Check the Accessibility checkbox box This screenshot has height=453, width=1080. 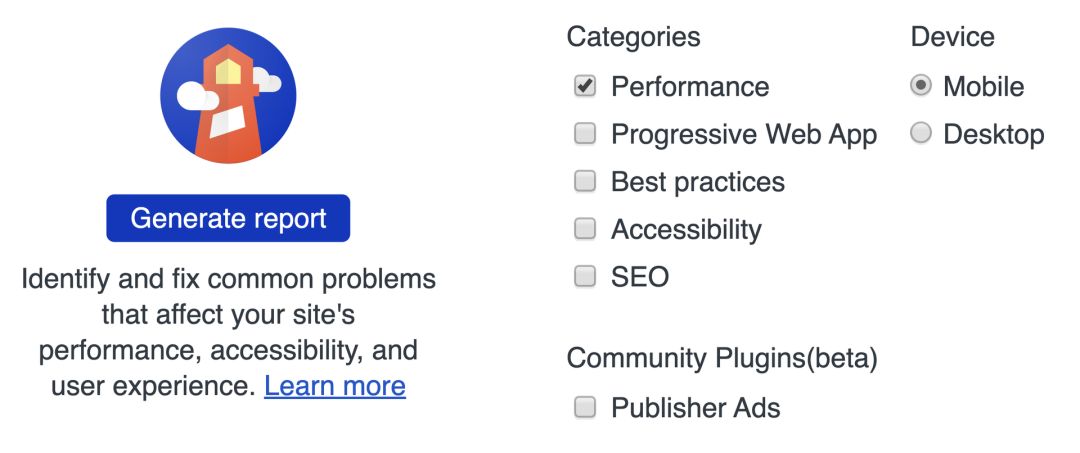click(585, 229)
